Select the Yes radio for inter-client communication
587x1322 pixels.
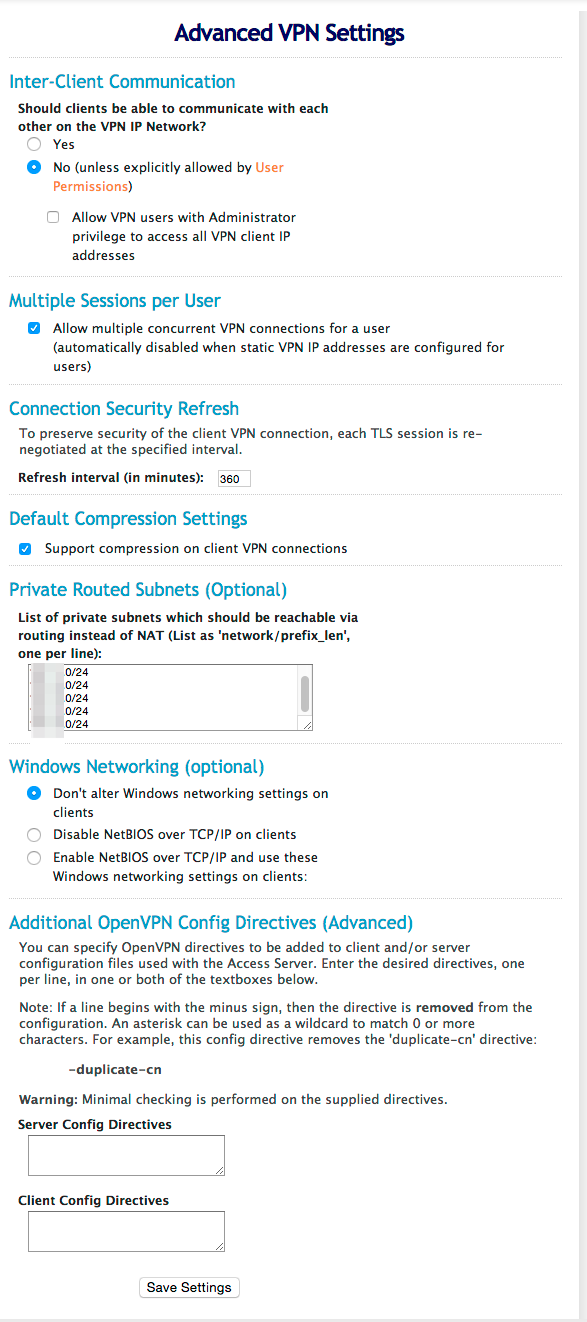pos(34,144)
